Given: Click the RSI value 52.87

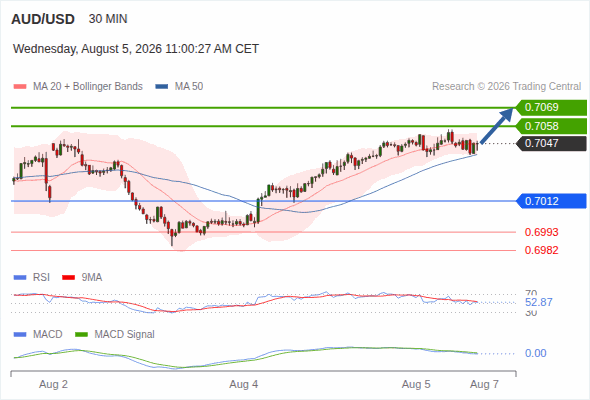Looking at the screenshot, I should point(539,302).
